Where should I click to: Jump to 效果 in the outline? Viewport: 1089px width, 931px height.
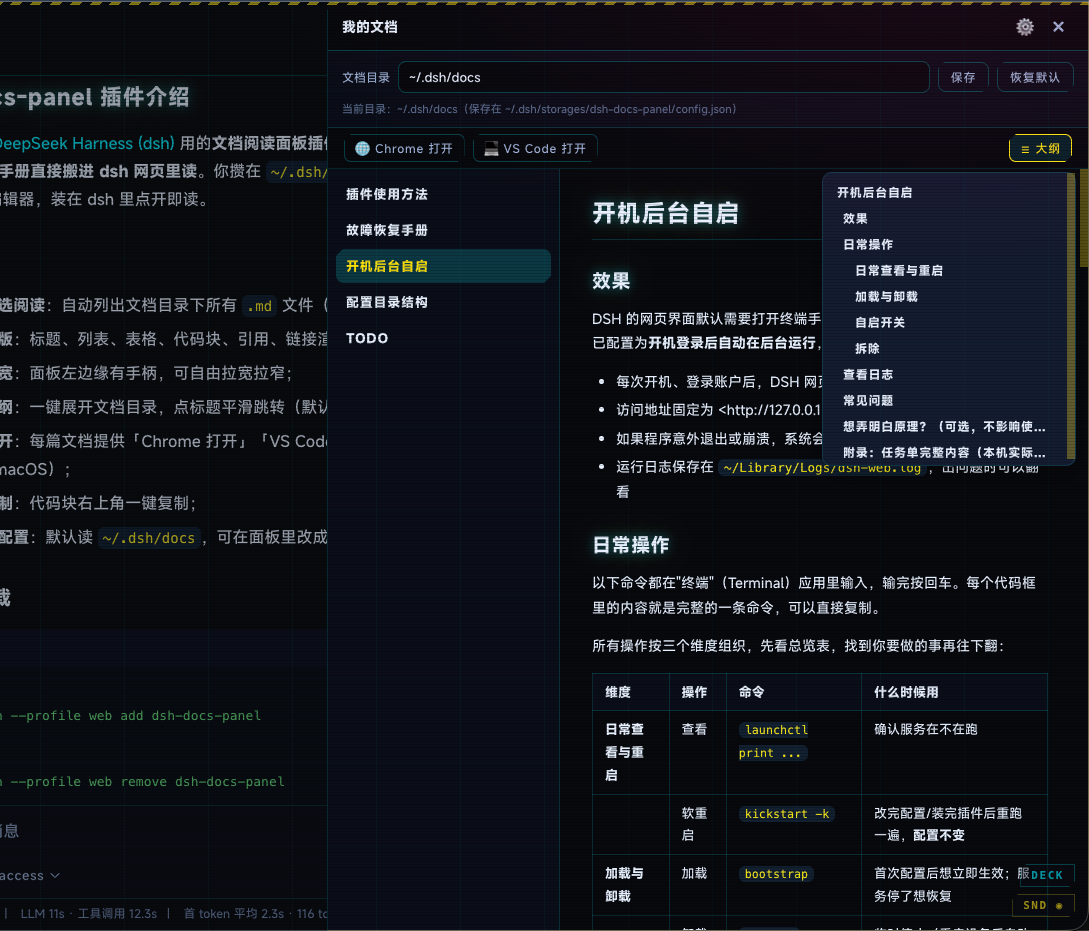(x=855, y=219)
